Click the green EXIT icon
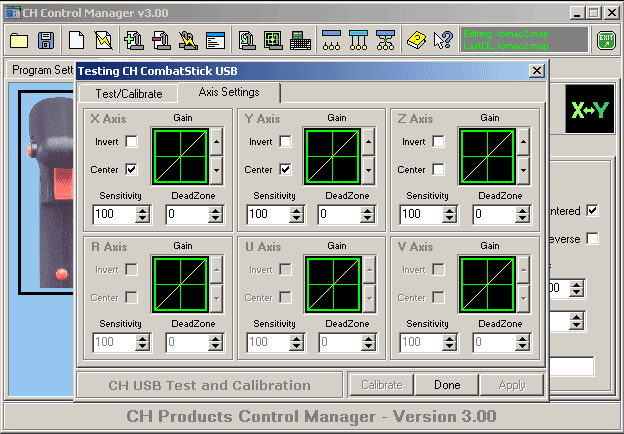 606,40
